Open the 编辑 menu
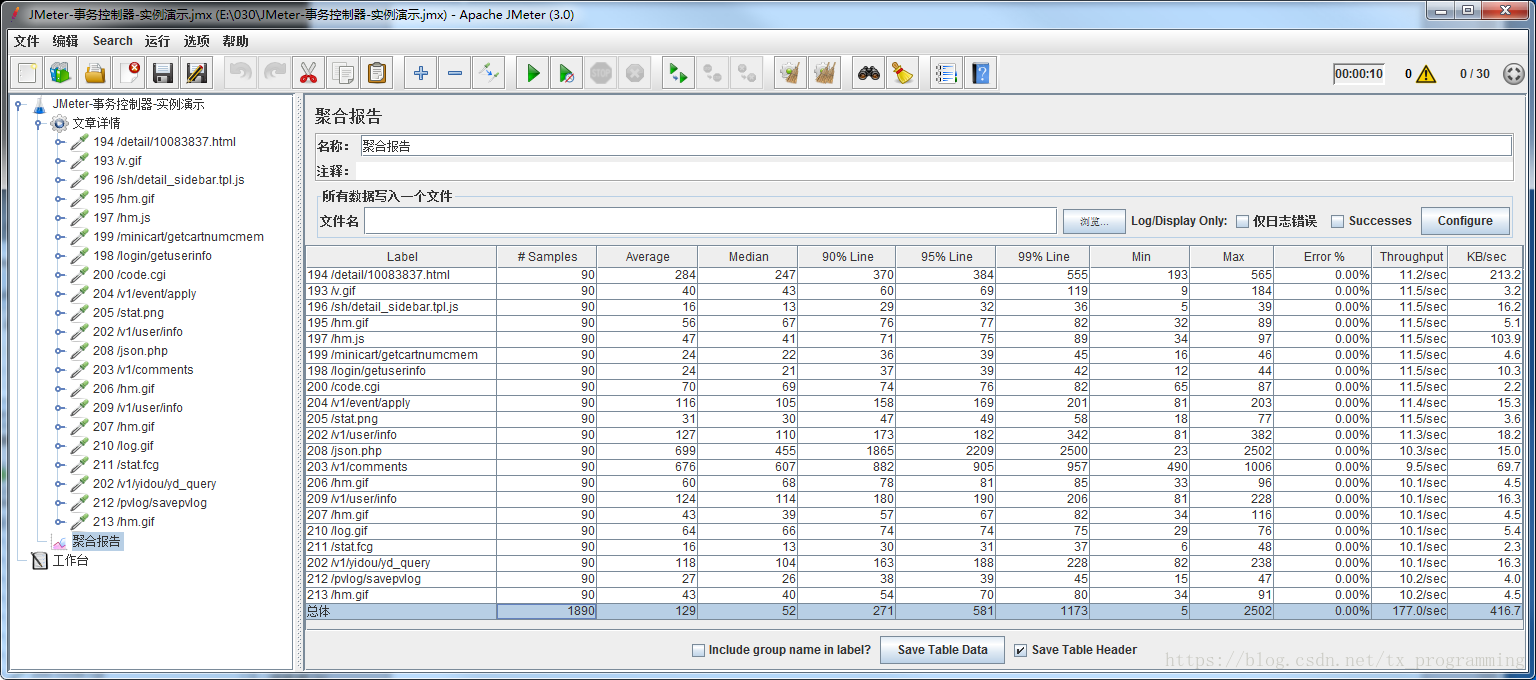 (x=65, y=41)
